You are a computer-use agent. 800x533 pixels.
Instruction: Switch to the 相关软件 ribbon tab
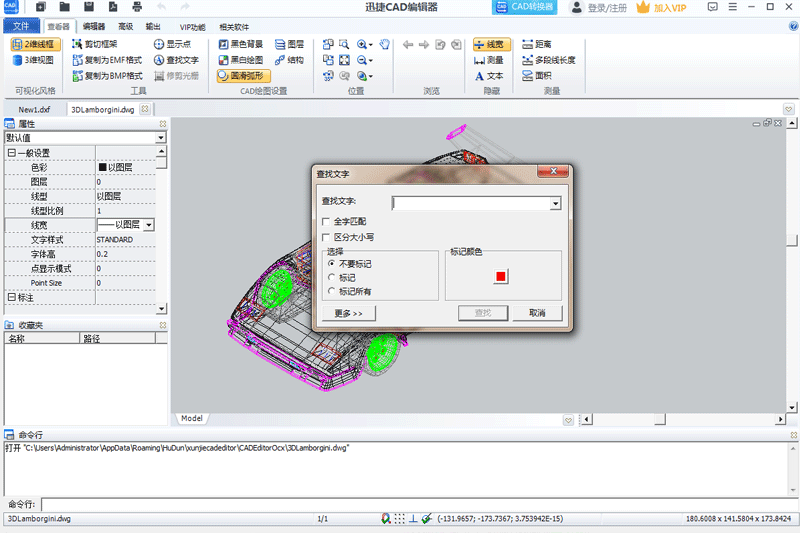click(234, 27)
